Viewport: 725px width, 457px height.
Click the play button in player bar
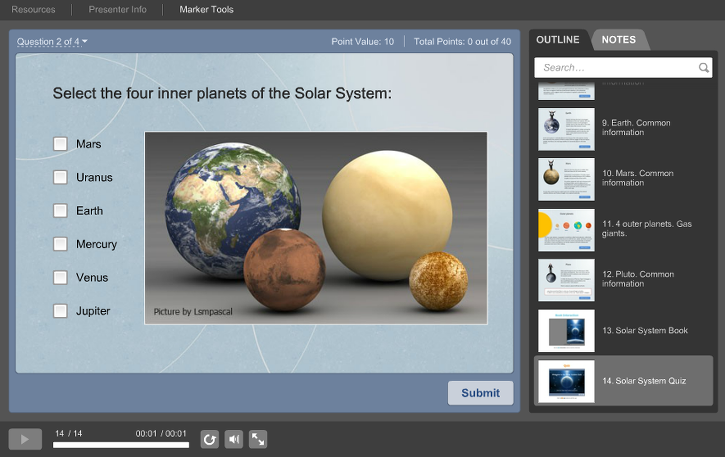25,439
